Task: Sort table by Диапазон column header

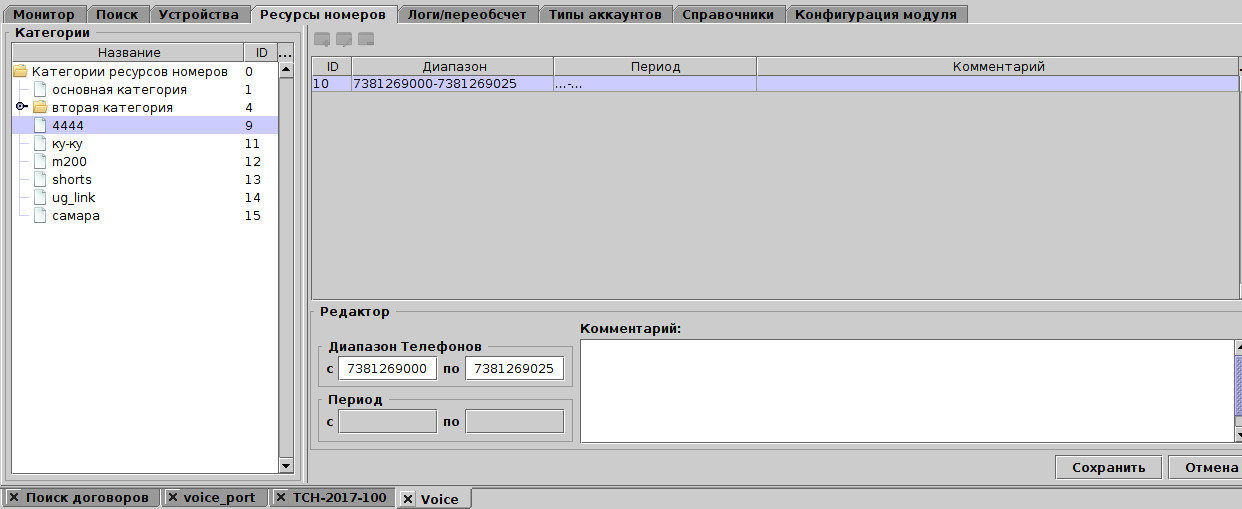Action: point(454,66)
